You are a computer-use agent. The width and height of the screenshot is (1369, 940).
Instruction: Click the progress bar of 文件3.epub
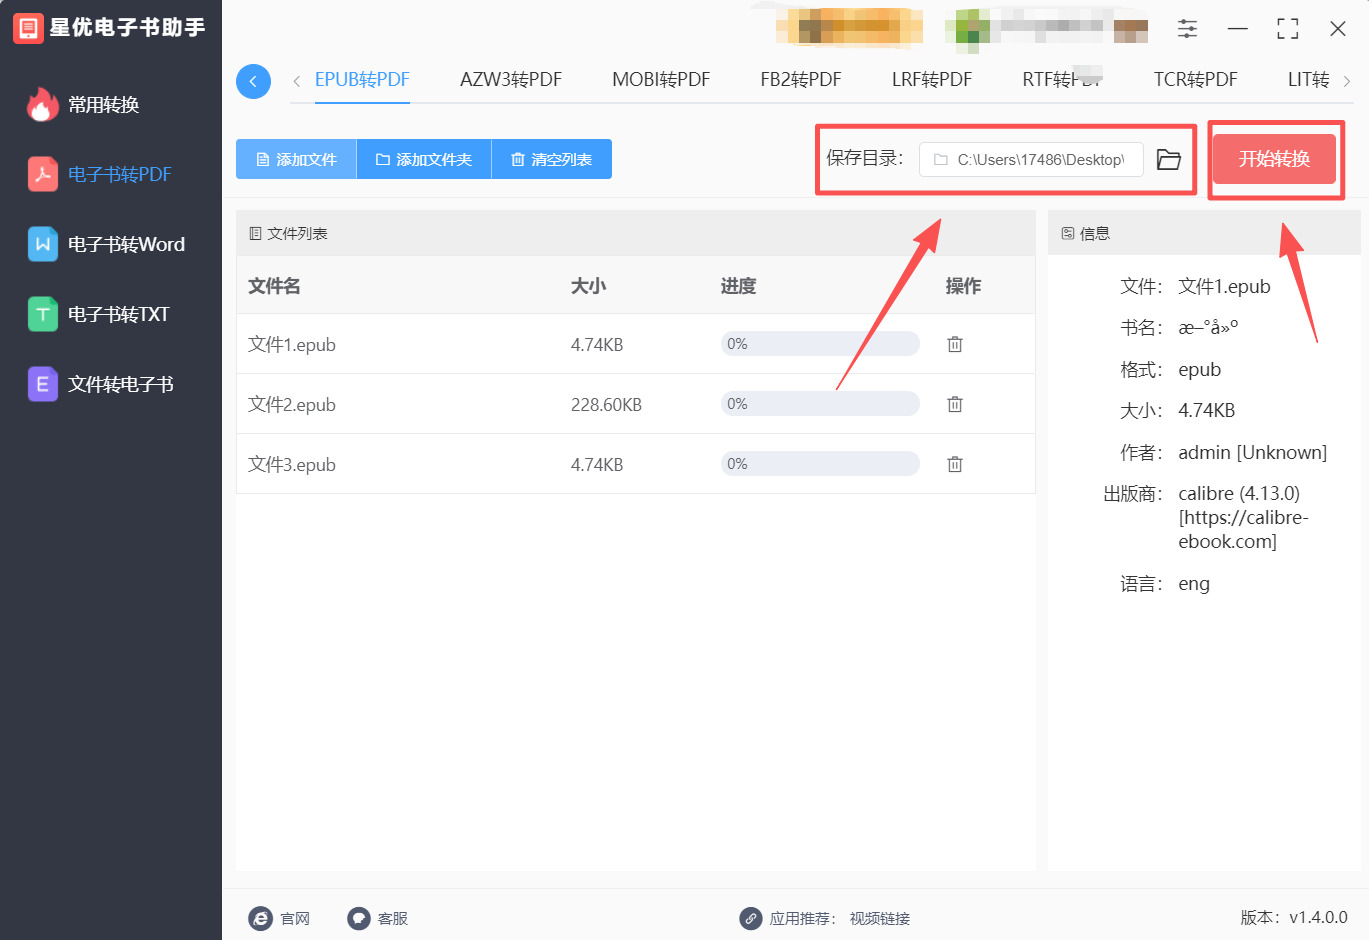click(820, 464)
